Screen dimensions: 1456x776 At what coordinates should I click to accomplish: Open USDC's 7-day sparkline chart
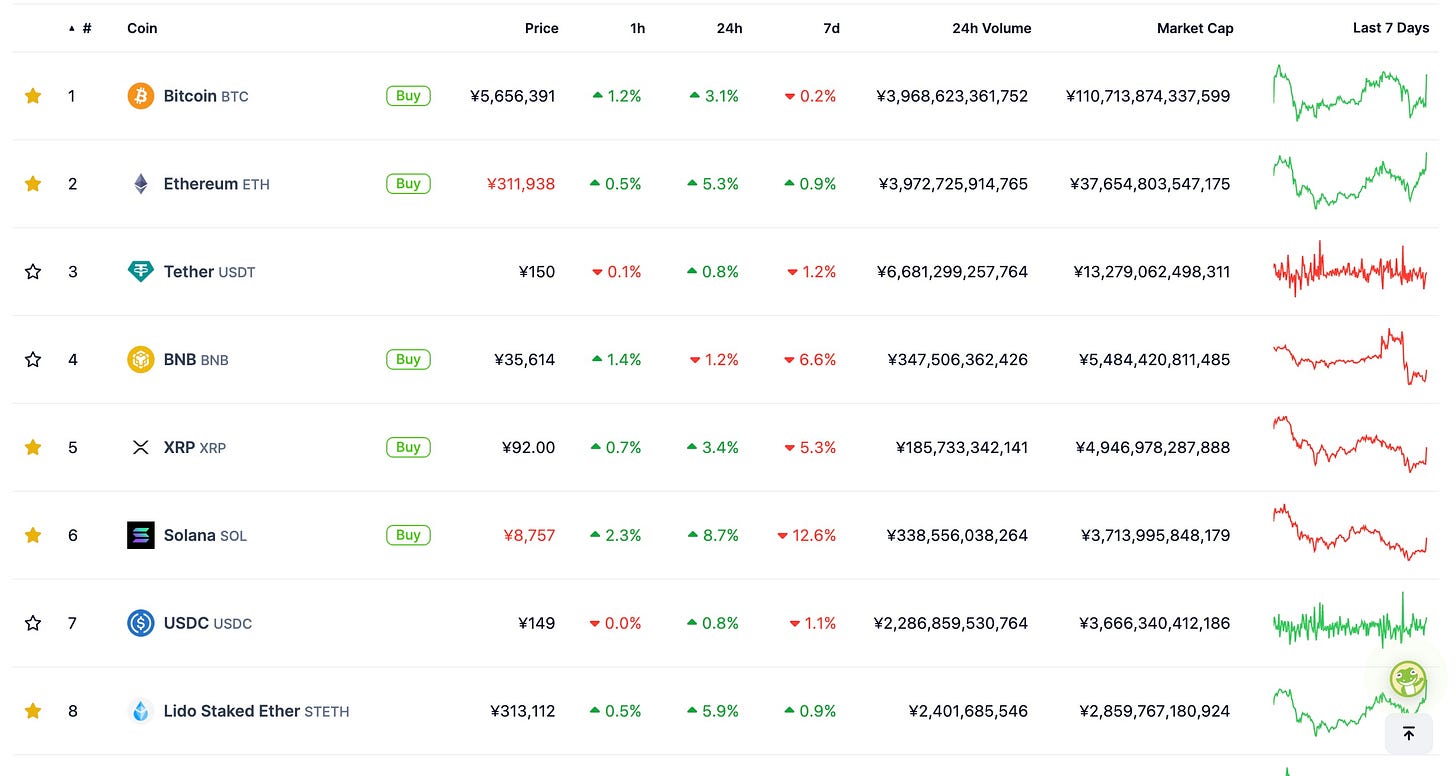tap(1350, 621)
